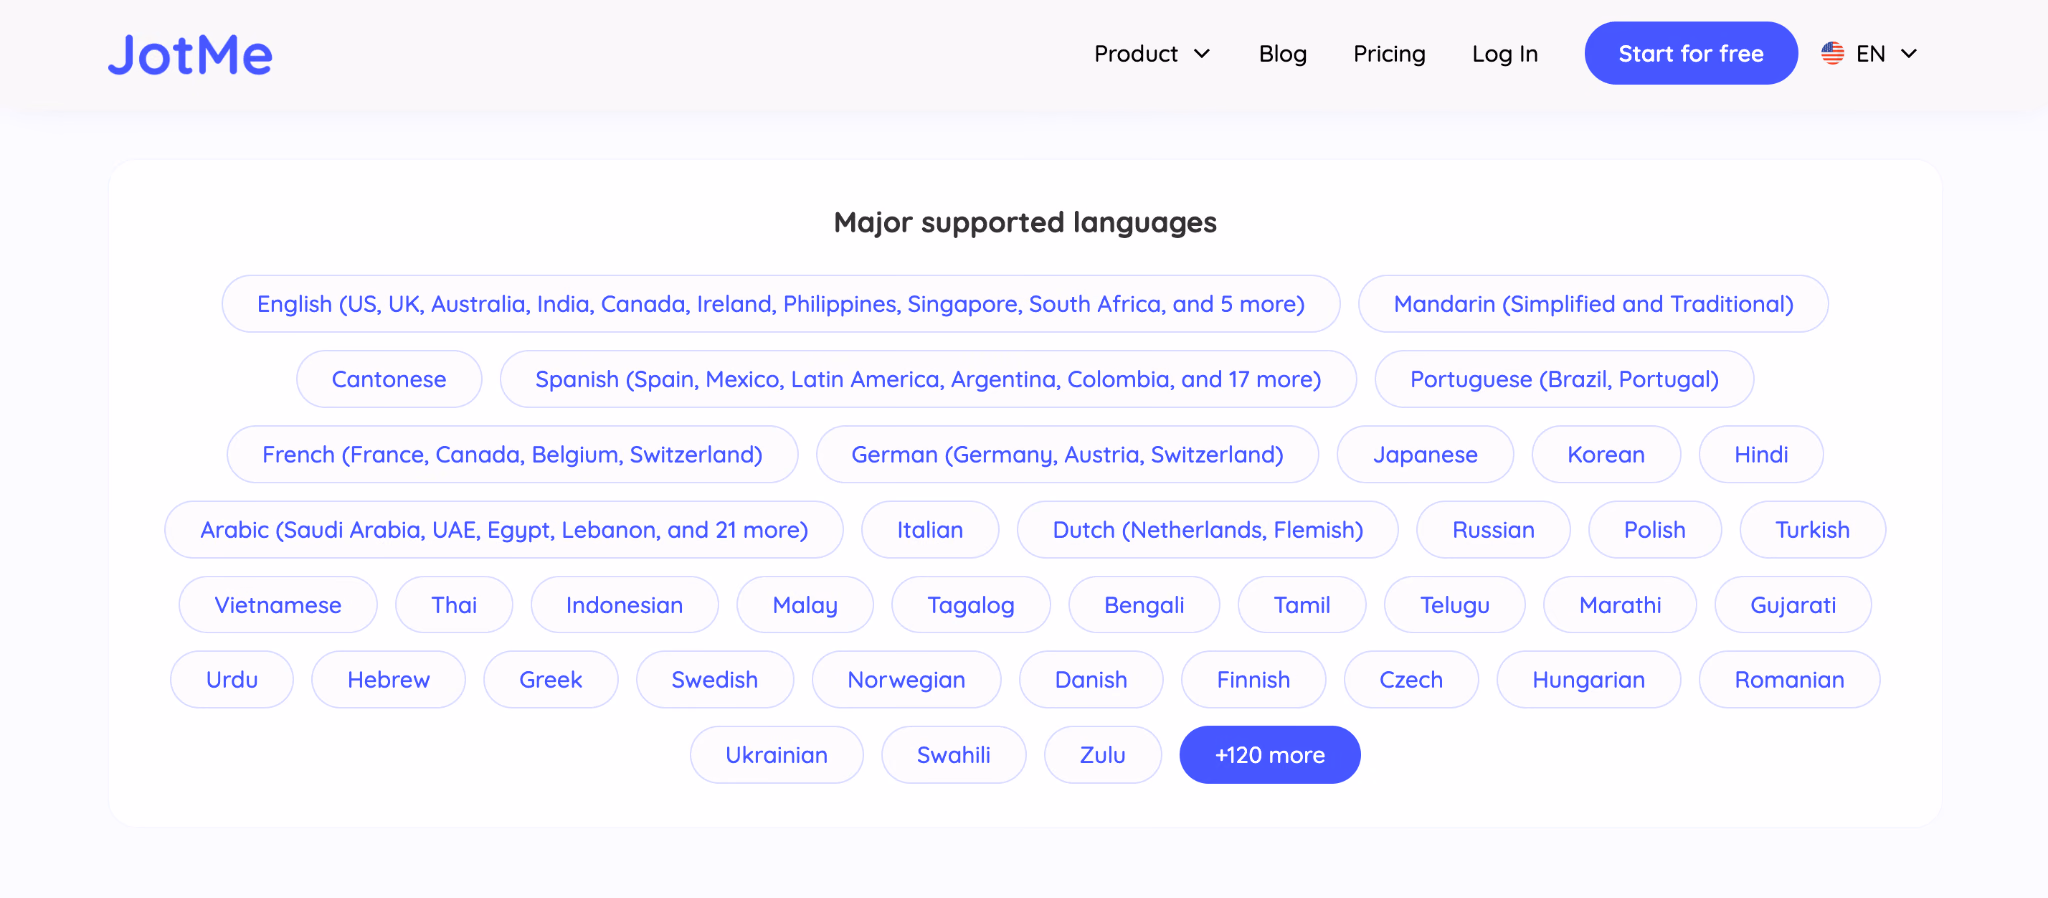Click the US flag language icon

point(1832,54)
